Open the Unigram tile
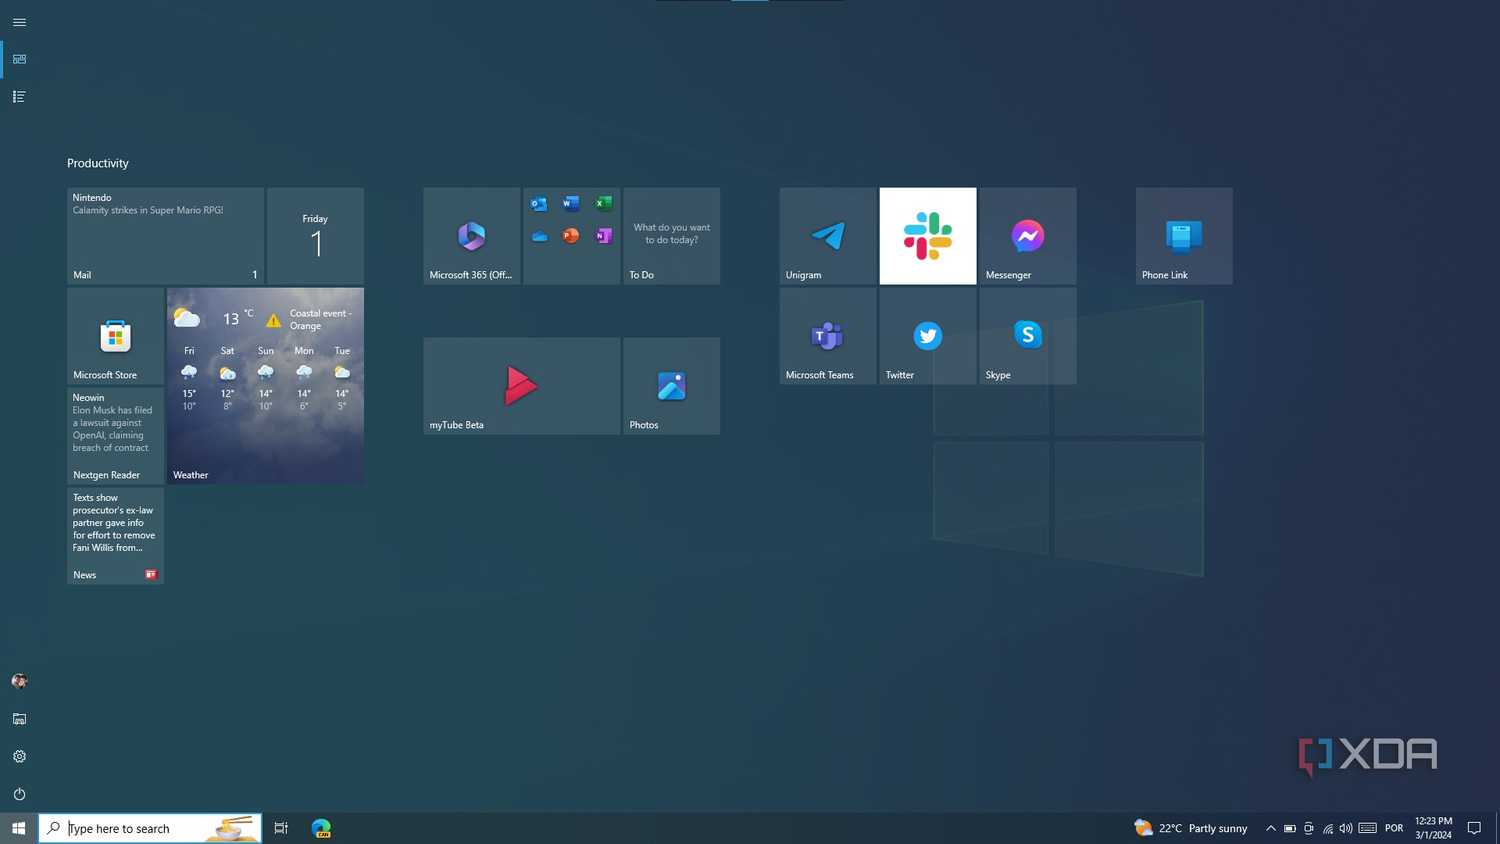 [828, 236]
